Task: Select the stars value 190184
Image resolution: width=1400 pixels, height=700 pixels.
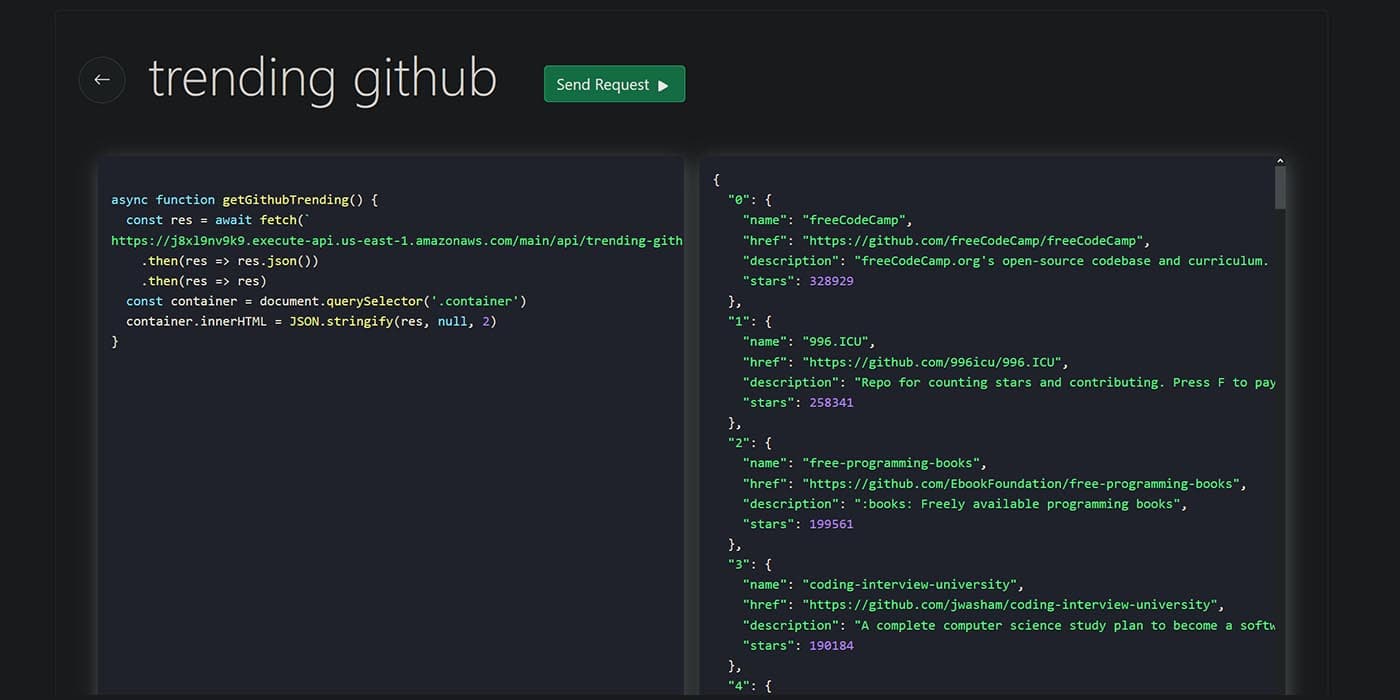Action: click(x=831, y=645)
